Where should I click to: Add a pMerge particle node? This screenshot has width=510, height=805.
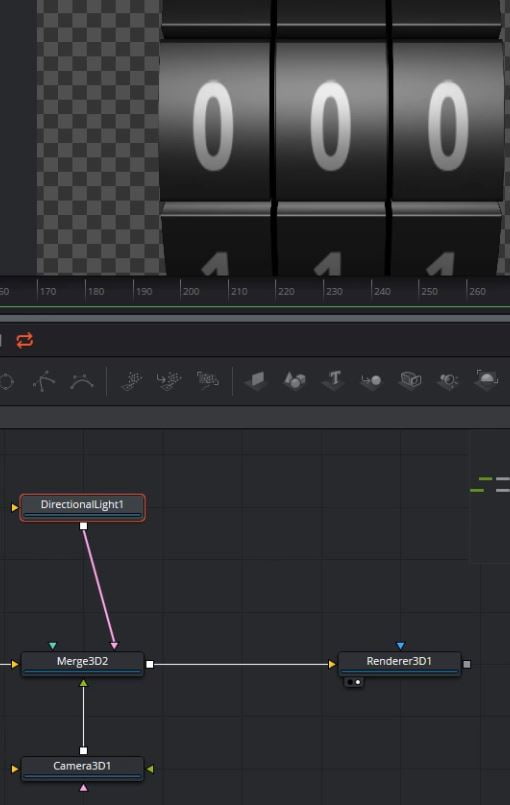tap(169, 380)
